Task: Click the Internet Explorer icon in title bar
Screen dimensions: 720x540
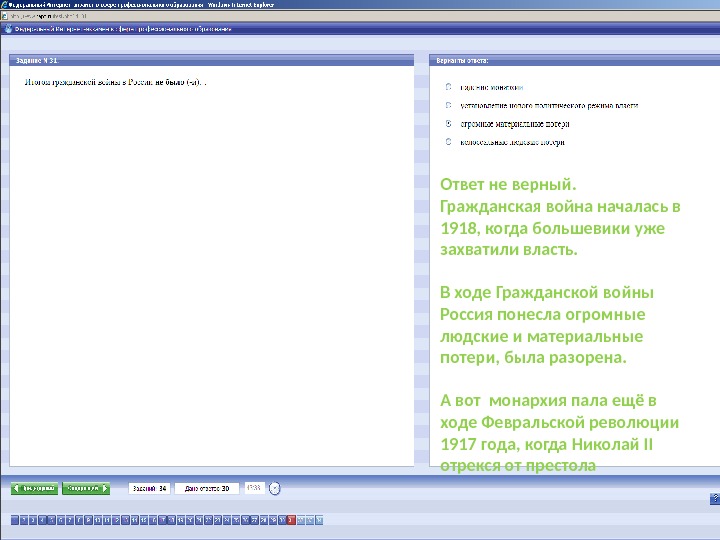Action: point(4,5)
